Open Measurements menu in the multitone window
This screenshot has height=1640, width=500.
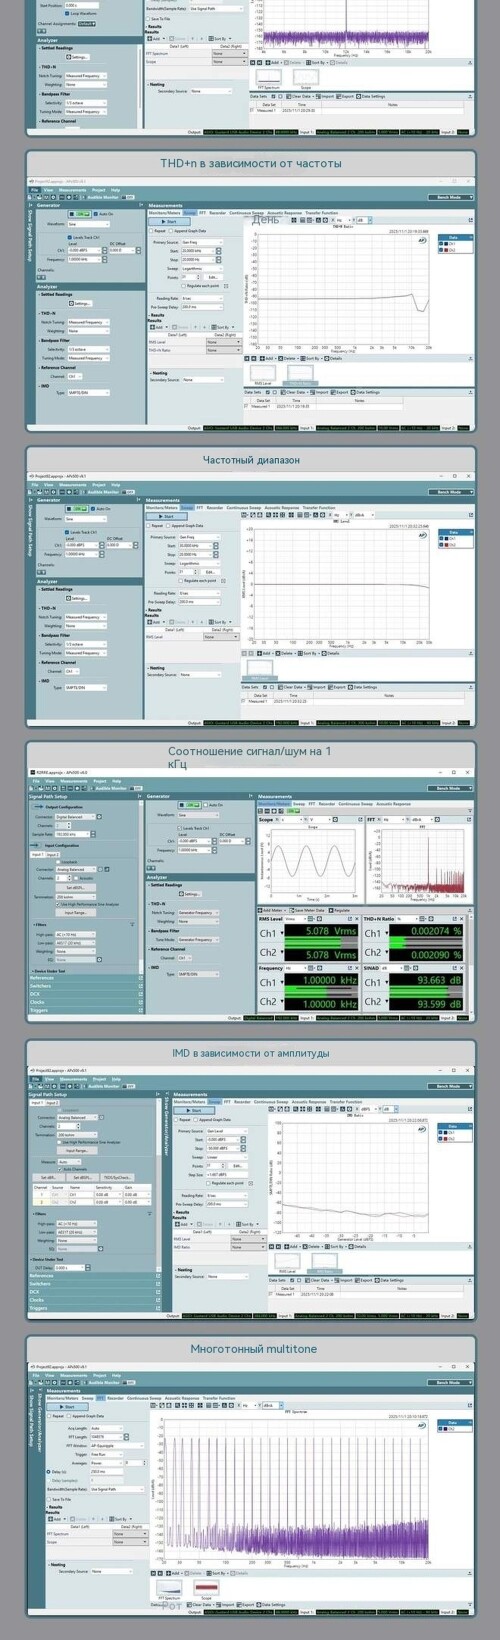click(74, 1376)
